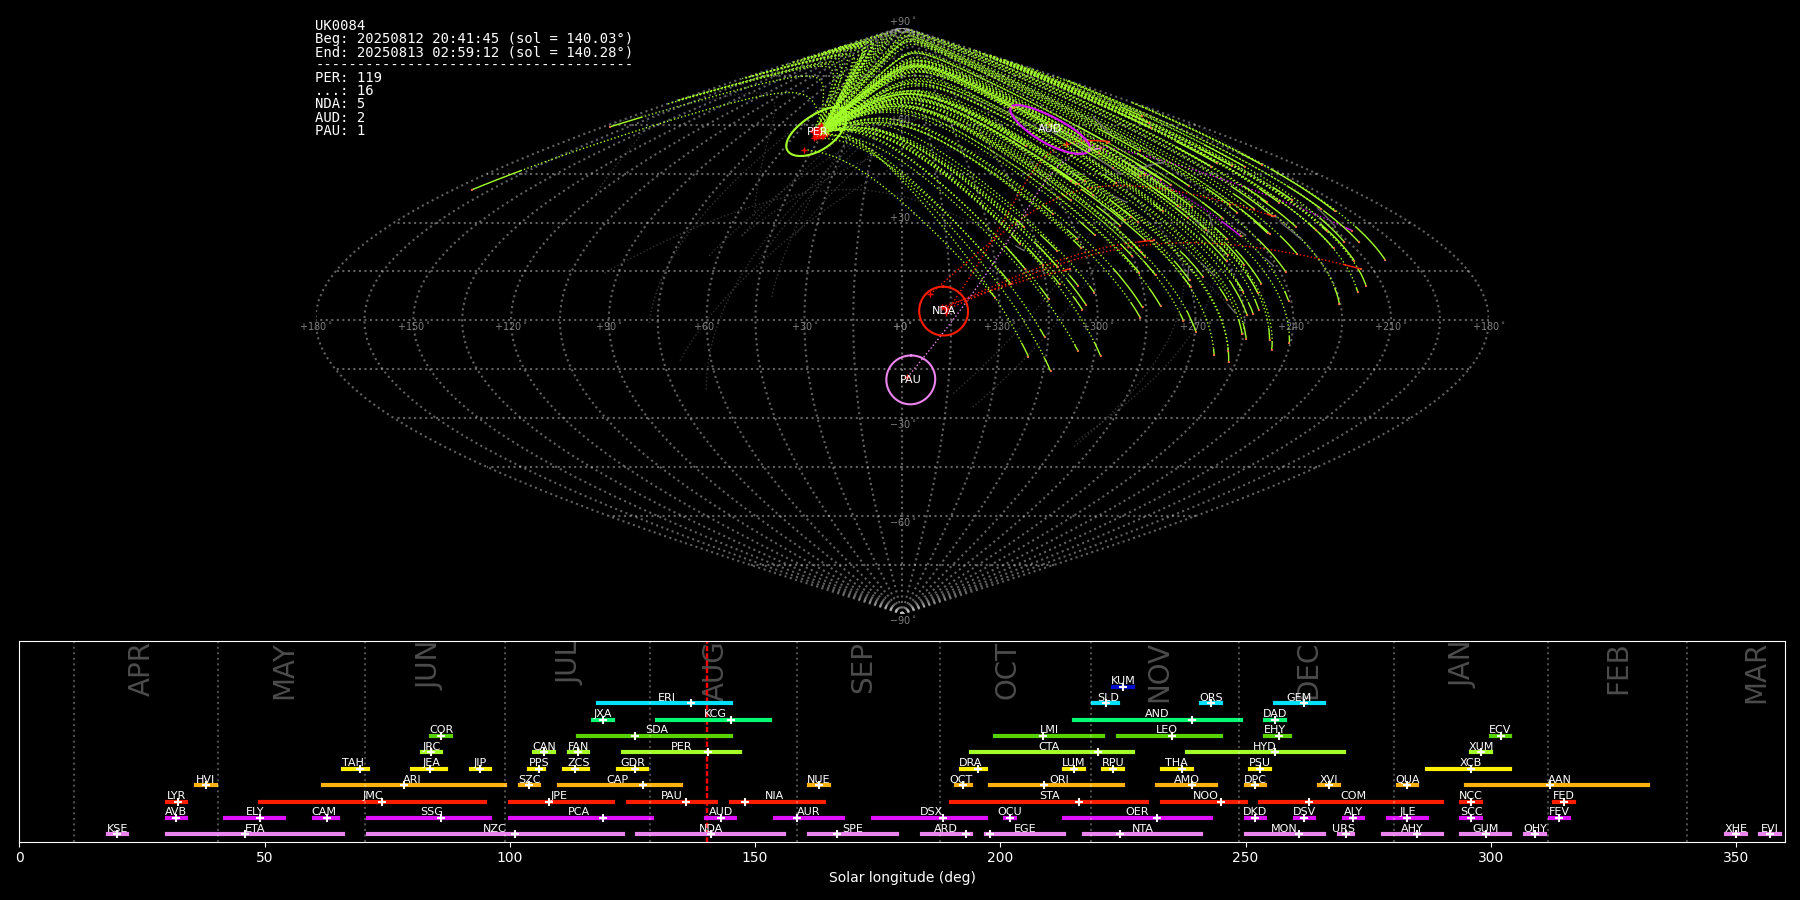Viewport: 1800px width, 900px height.
Task: Click the green PER radiant ellipse
Action: click(x=814, y=134)
